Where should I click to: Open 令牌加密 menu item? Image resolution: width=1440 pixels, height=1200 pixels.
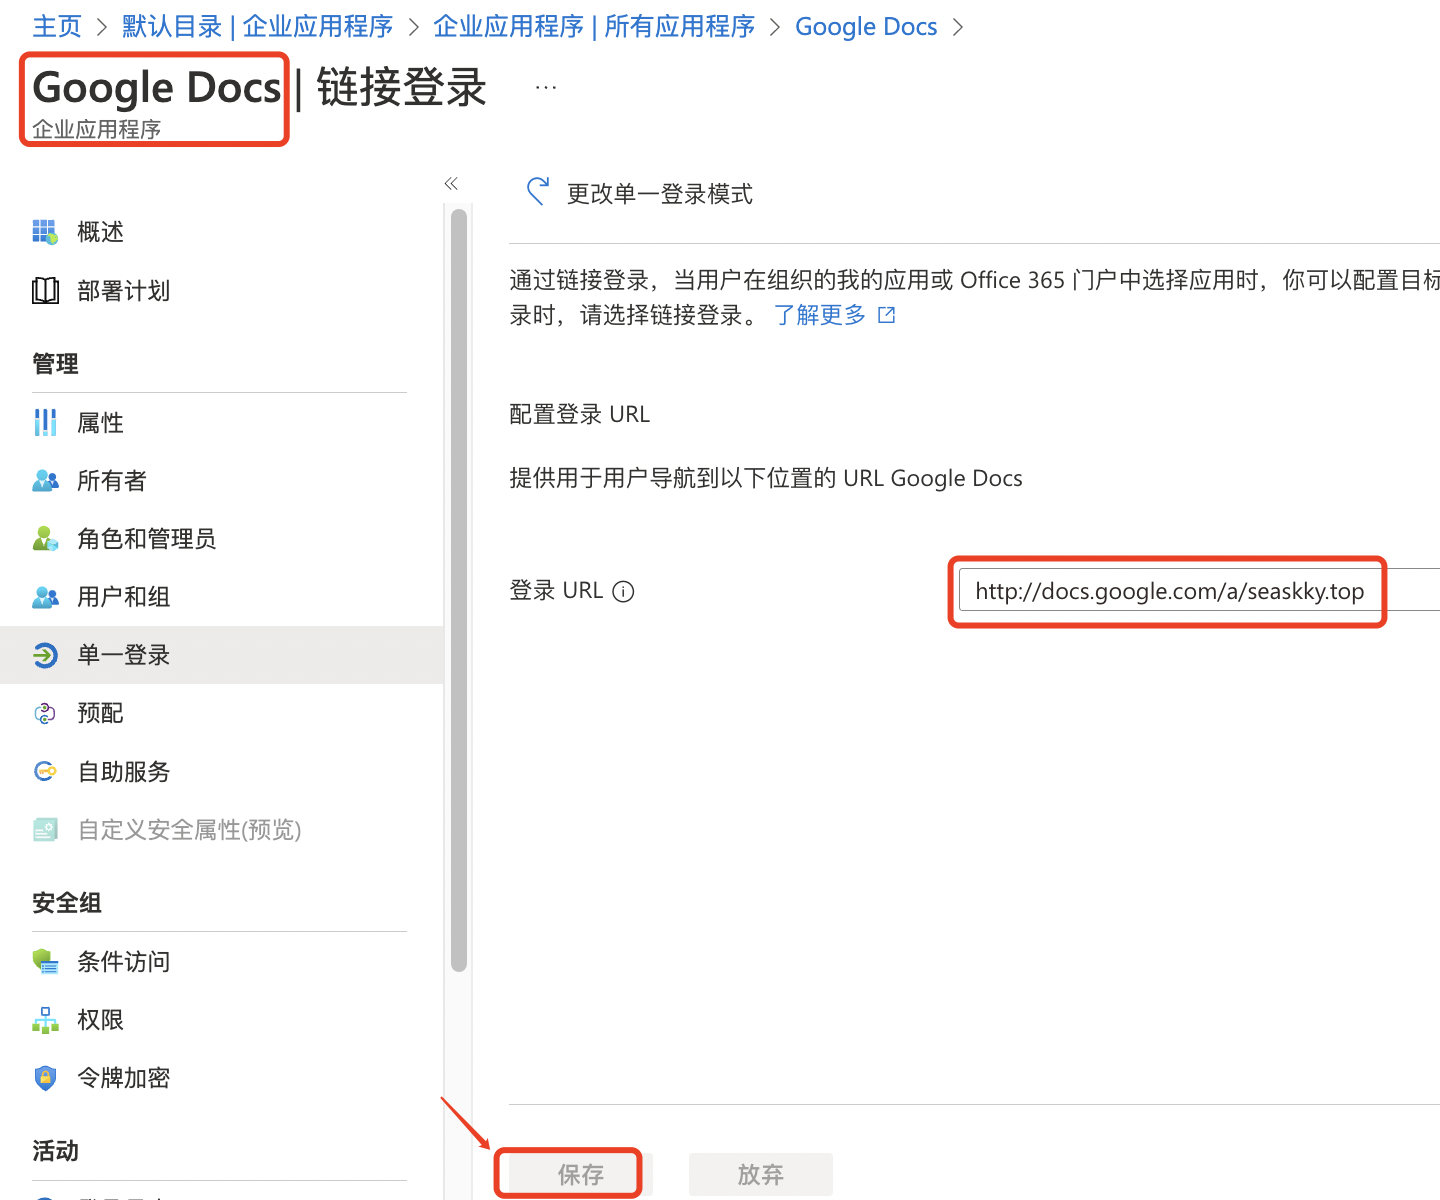click(x=221, y=1078)
